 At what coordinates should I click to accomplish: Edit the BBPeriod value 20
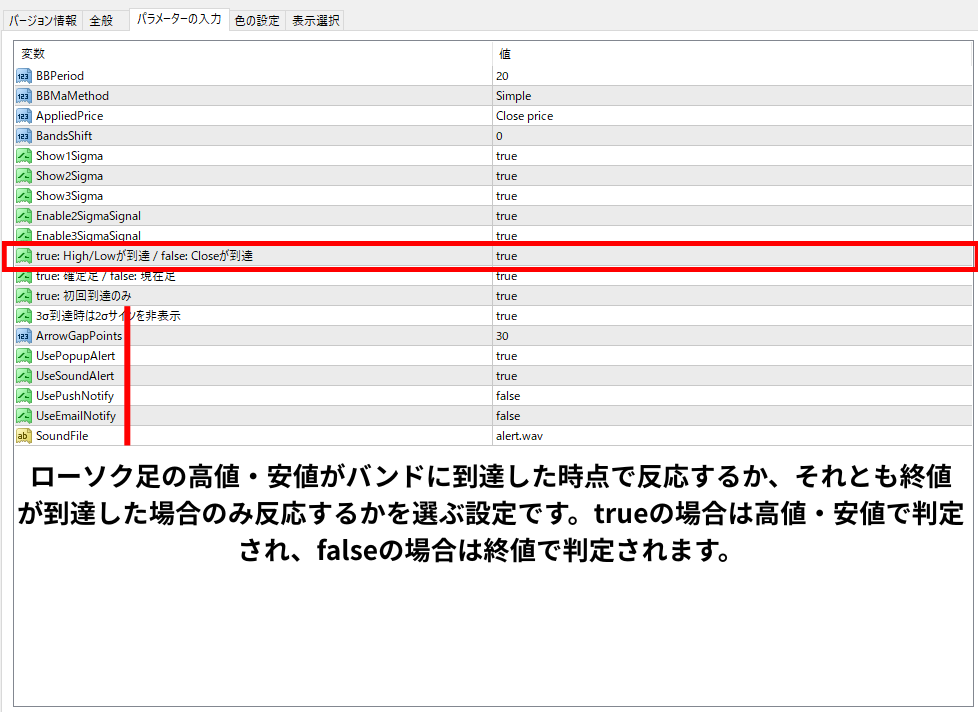[x=502, y=76]
